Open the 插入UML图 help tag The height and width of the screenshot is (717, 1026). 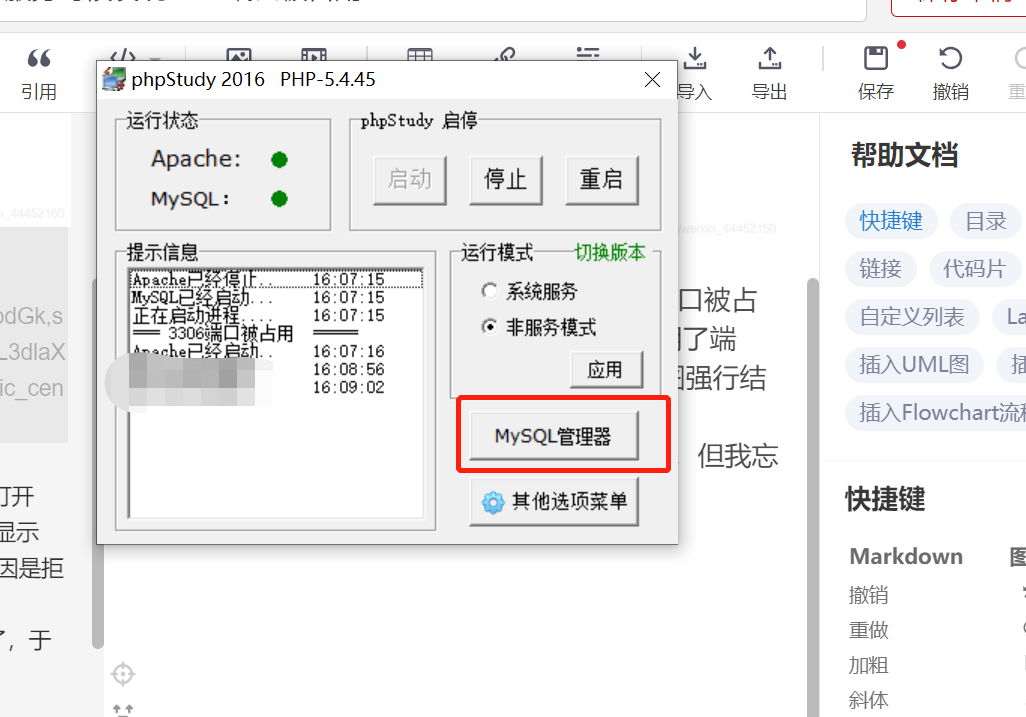(x=914, y=364)
